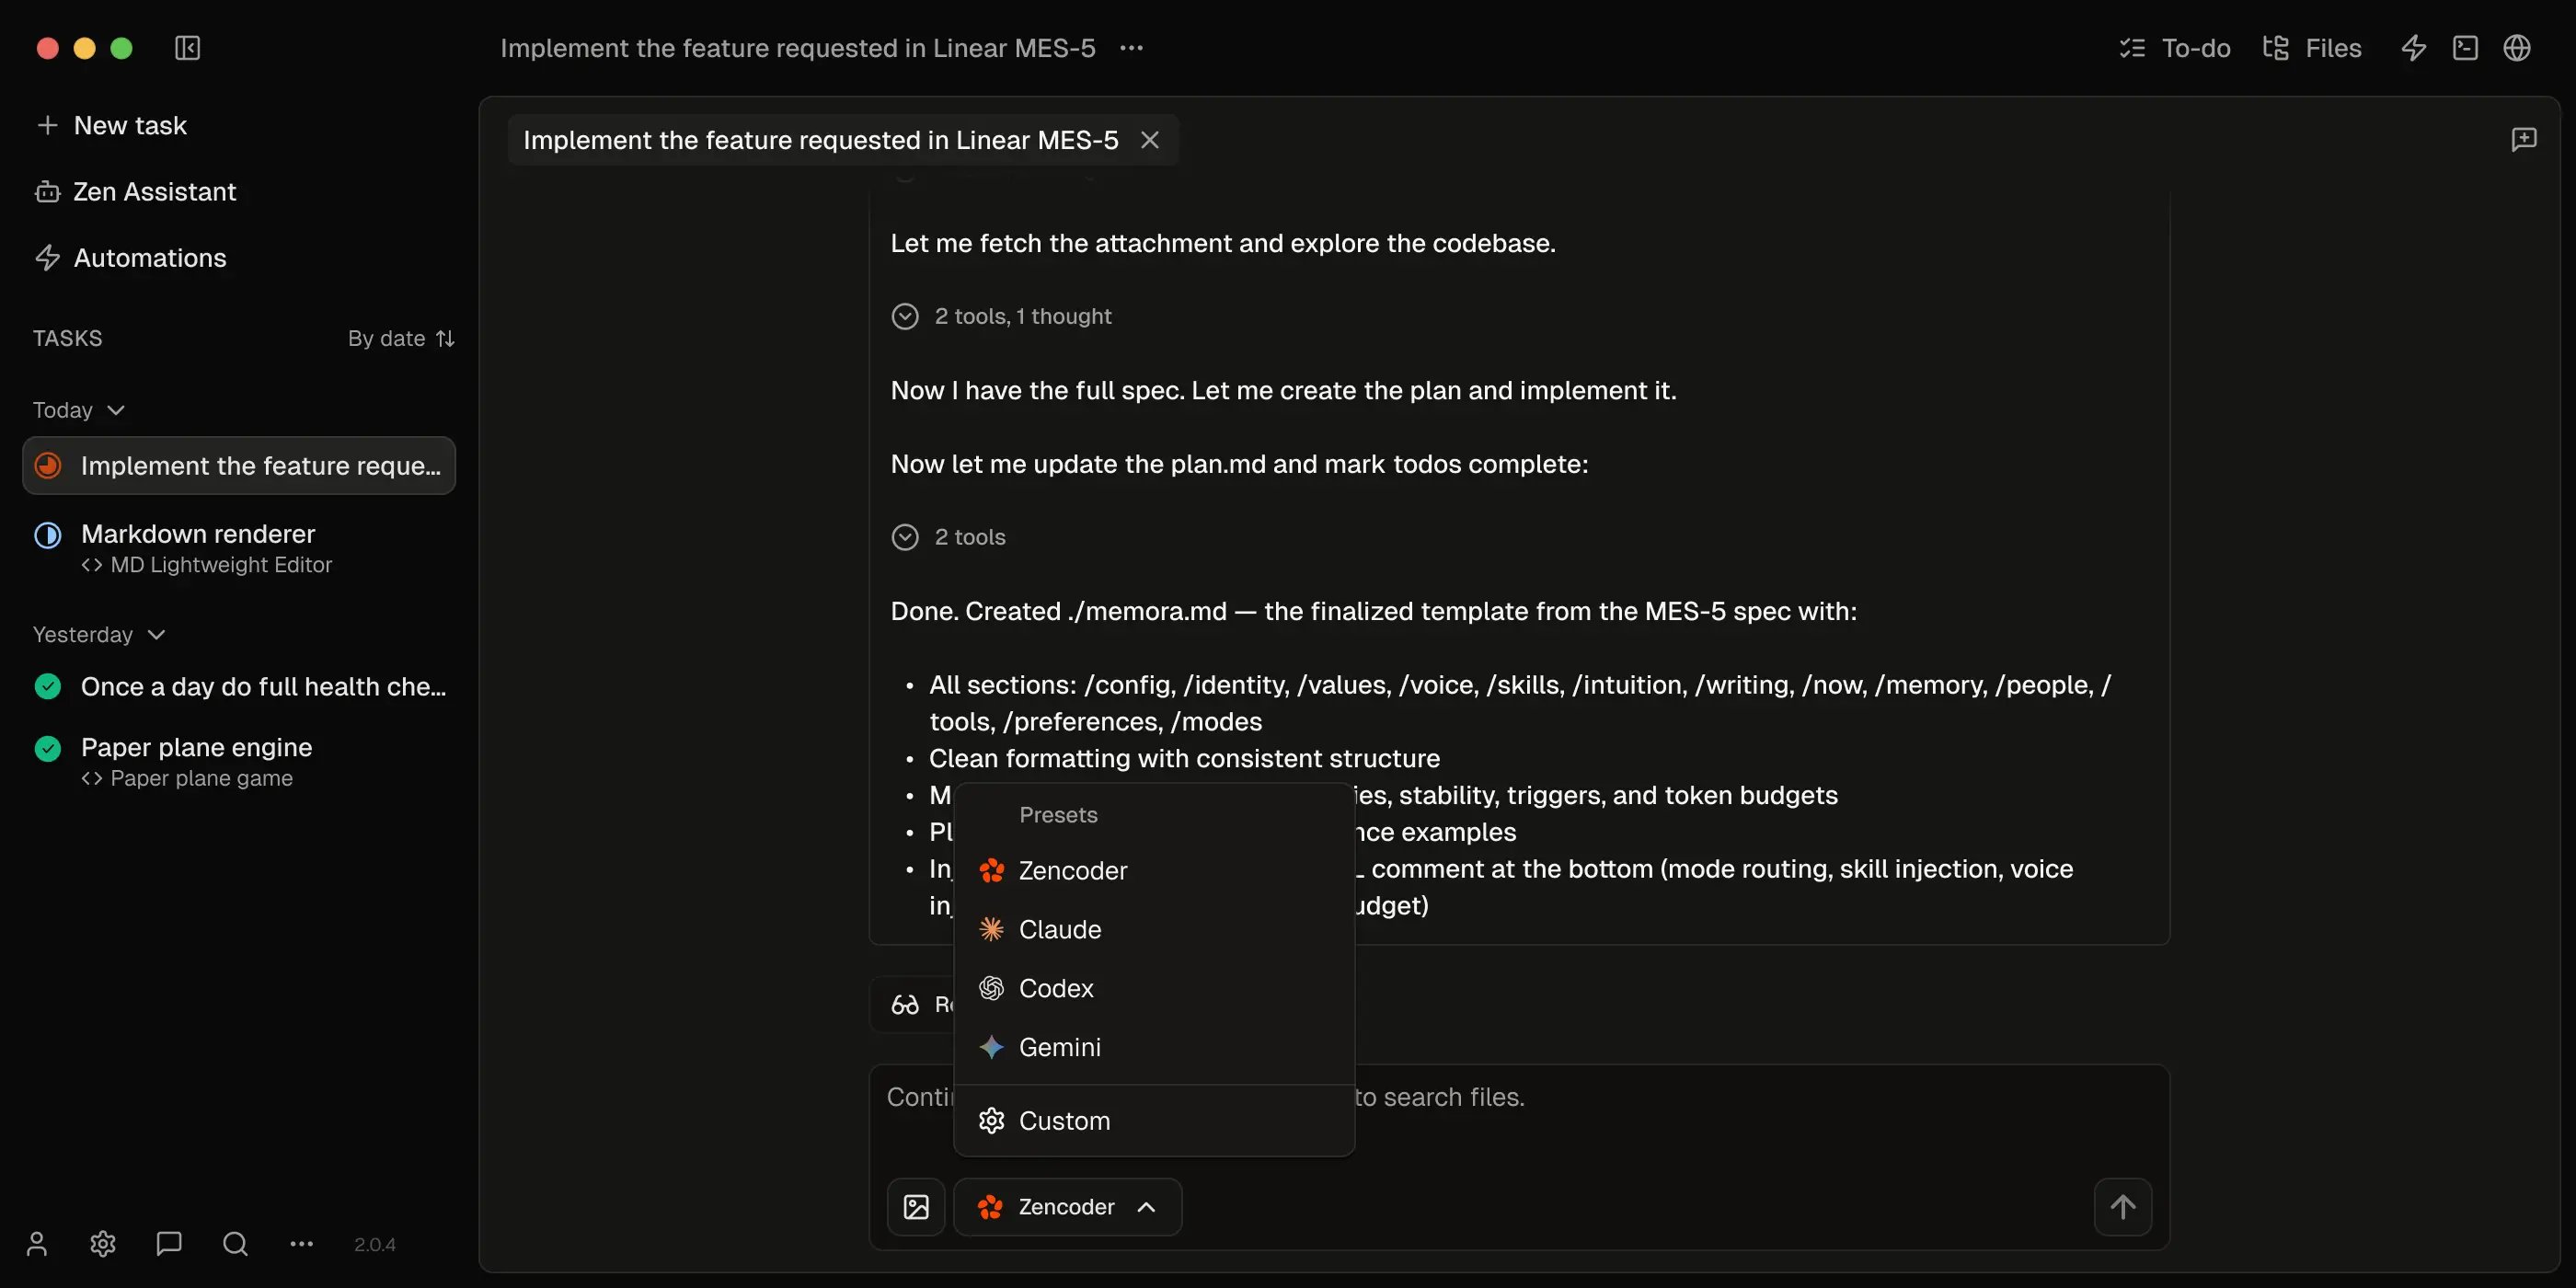Collapse the Today task group
The height and width of the screenshot is (1288, 2576).
tap(117, 409)
